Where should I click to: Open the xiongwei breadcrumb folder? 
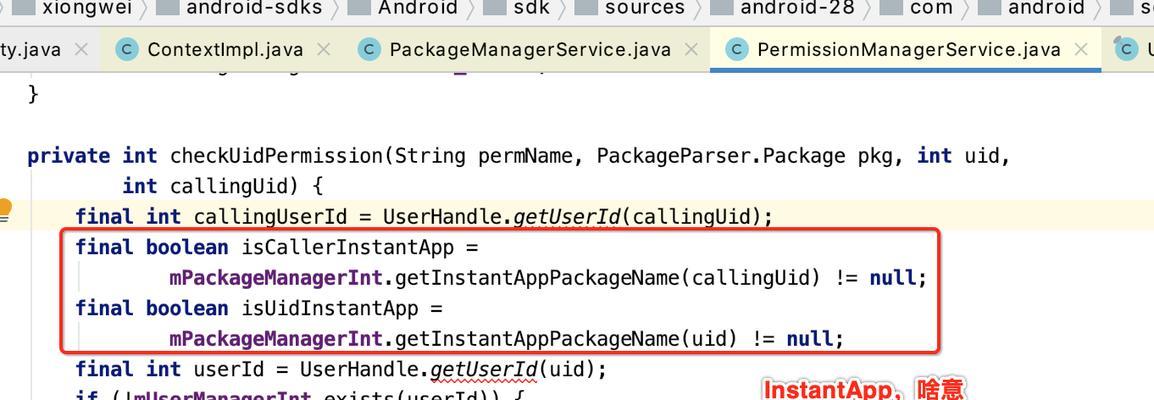point(85,8)
